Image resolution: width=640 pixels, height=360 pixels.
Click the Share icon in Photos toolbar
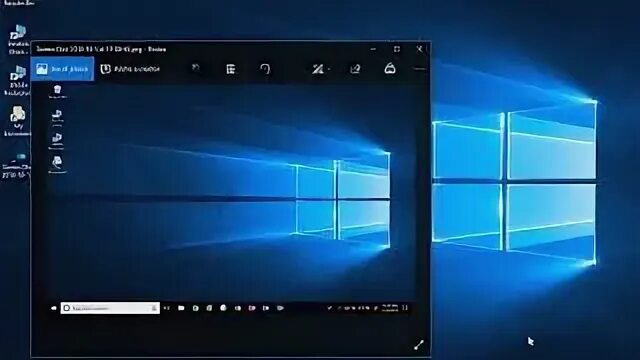coord(355,69)
